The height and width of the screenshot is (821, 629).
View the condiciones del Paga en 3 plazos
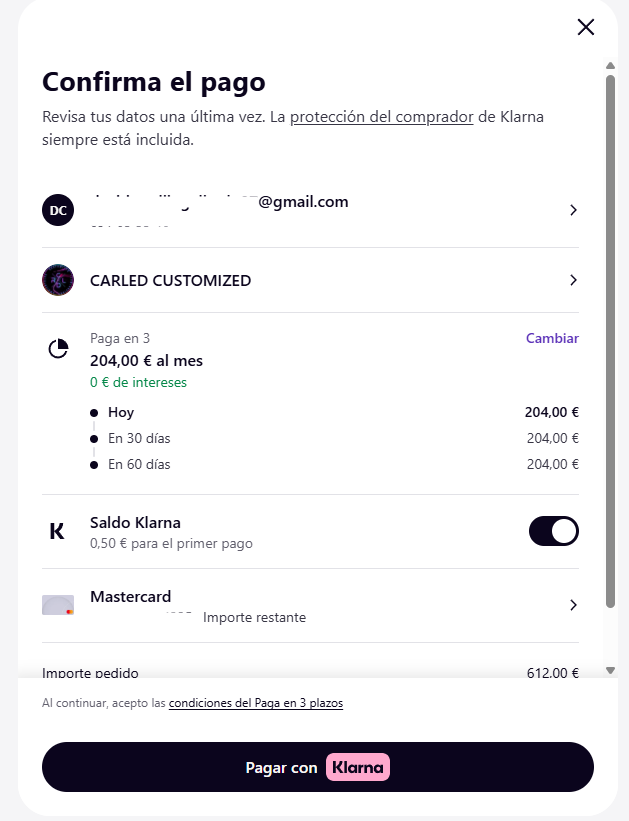[x=254, y=703]
